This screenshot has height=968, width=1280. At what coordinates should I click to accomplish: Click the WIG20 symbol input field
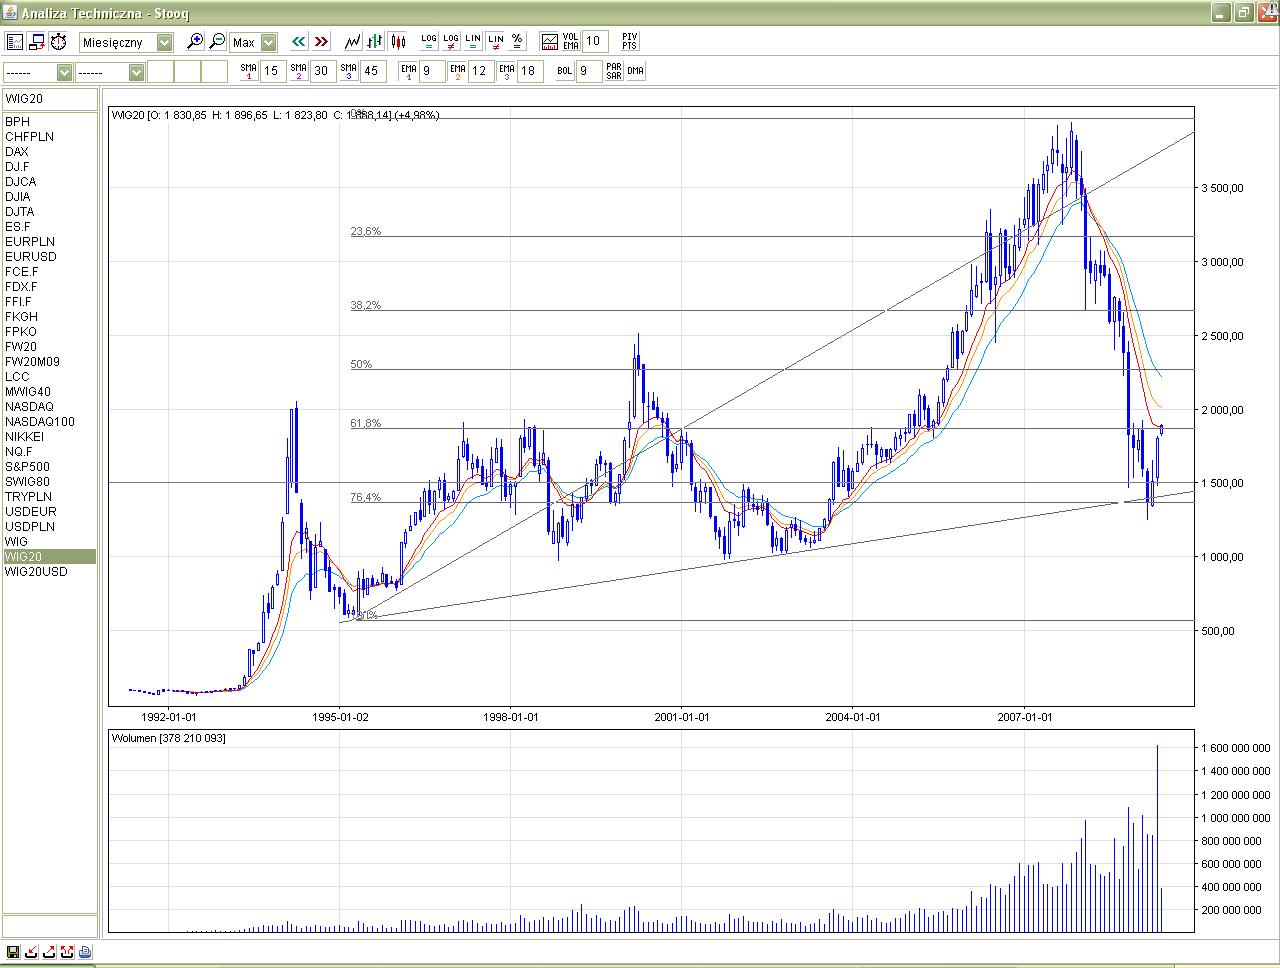[50, 99]
